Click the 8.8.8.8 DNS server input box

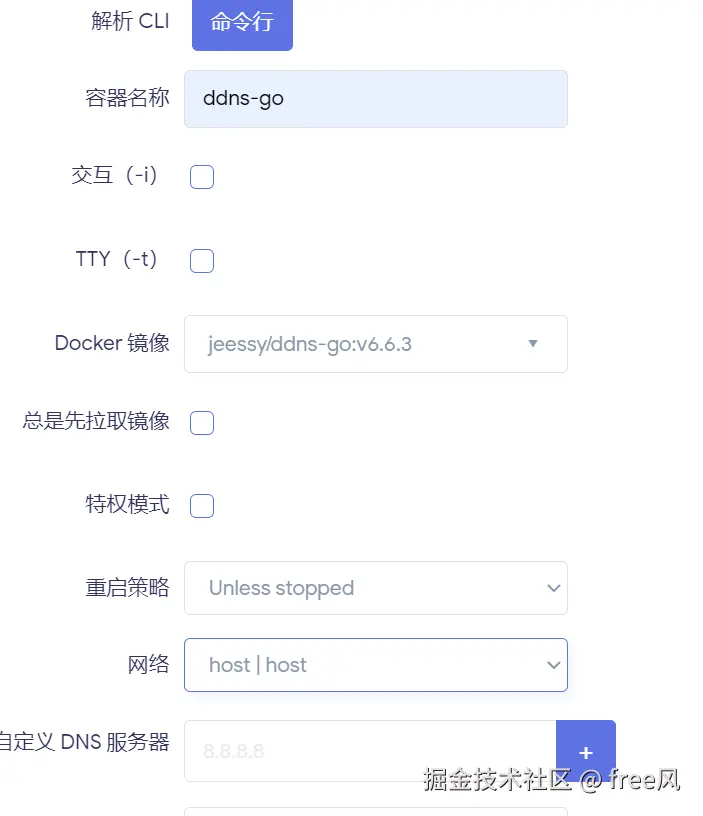point(370,751)
